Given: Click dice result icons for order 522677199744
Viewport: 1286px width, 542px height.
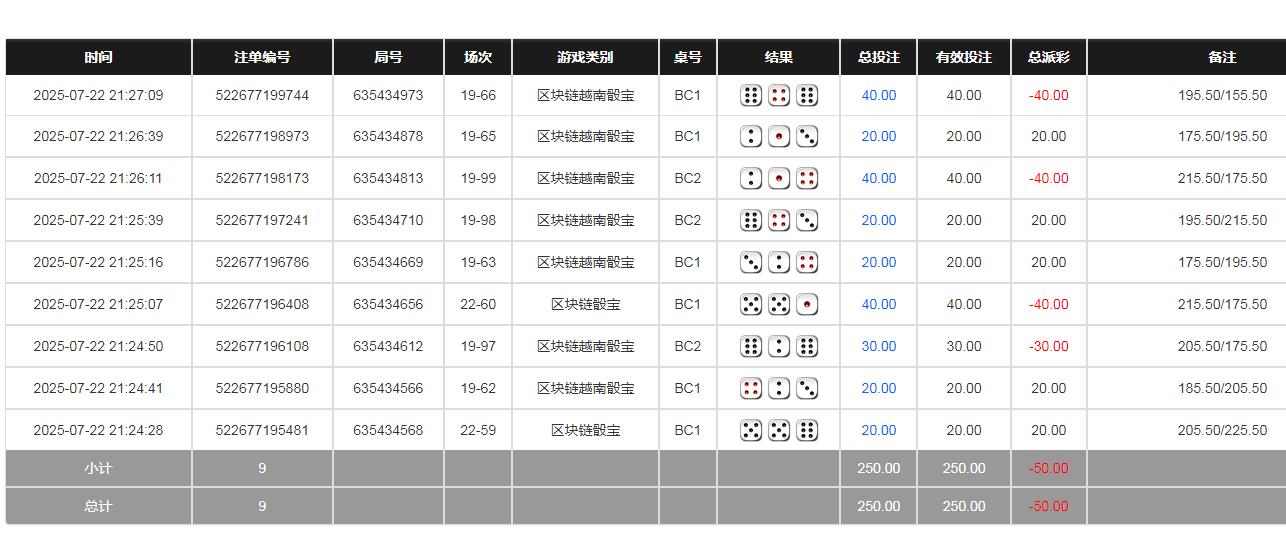Looking at the screenshot, I should pos(779,96).
